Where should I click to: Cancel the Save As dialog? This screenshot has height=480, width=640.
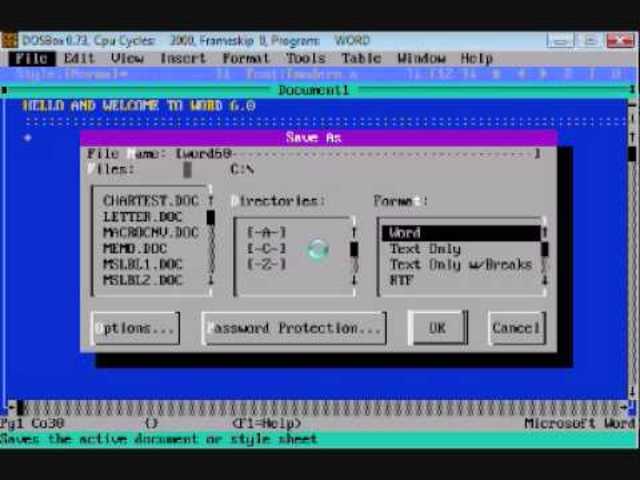click(517, 328)
